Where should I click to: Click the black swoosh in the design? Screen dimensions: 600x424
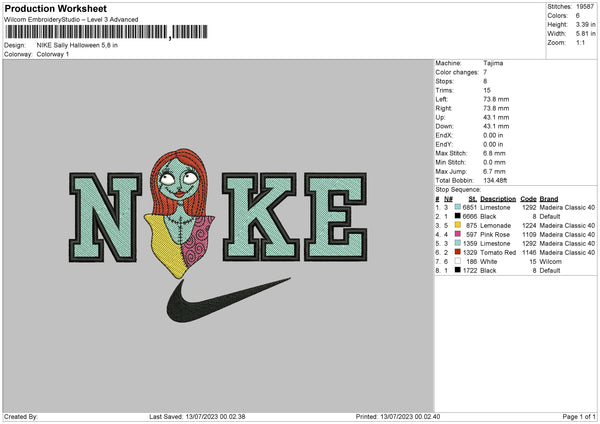228,300
